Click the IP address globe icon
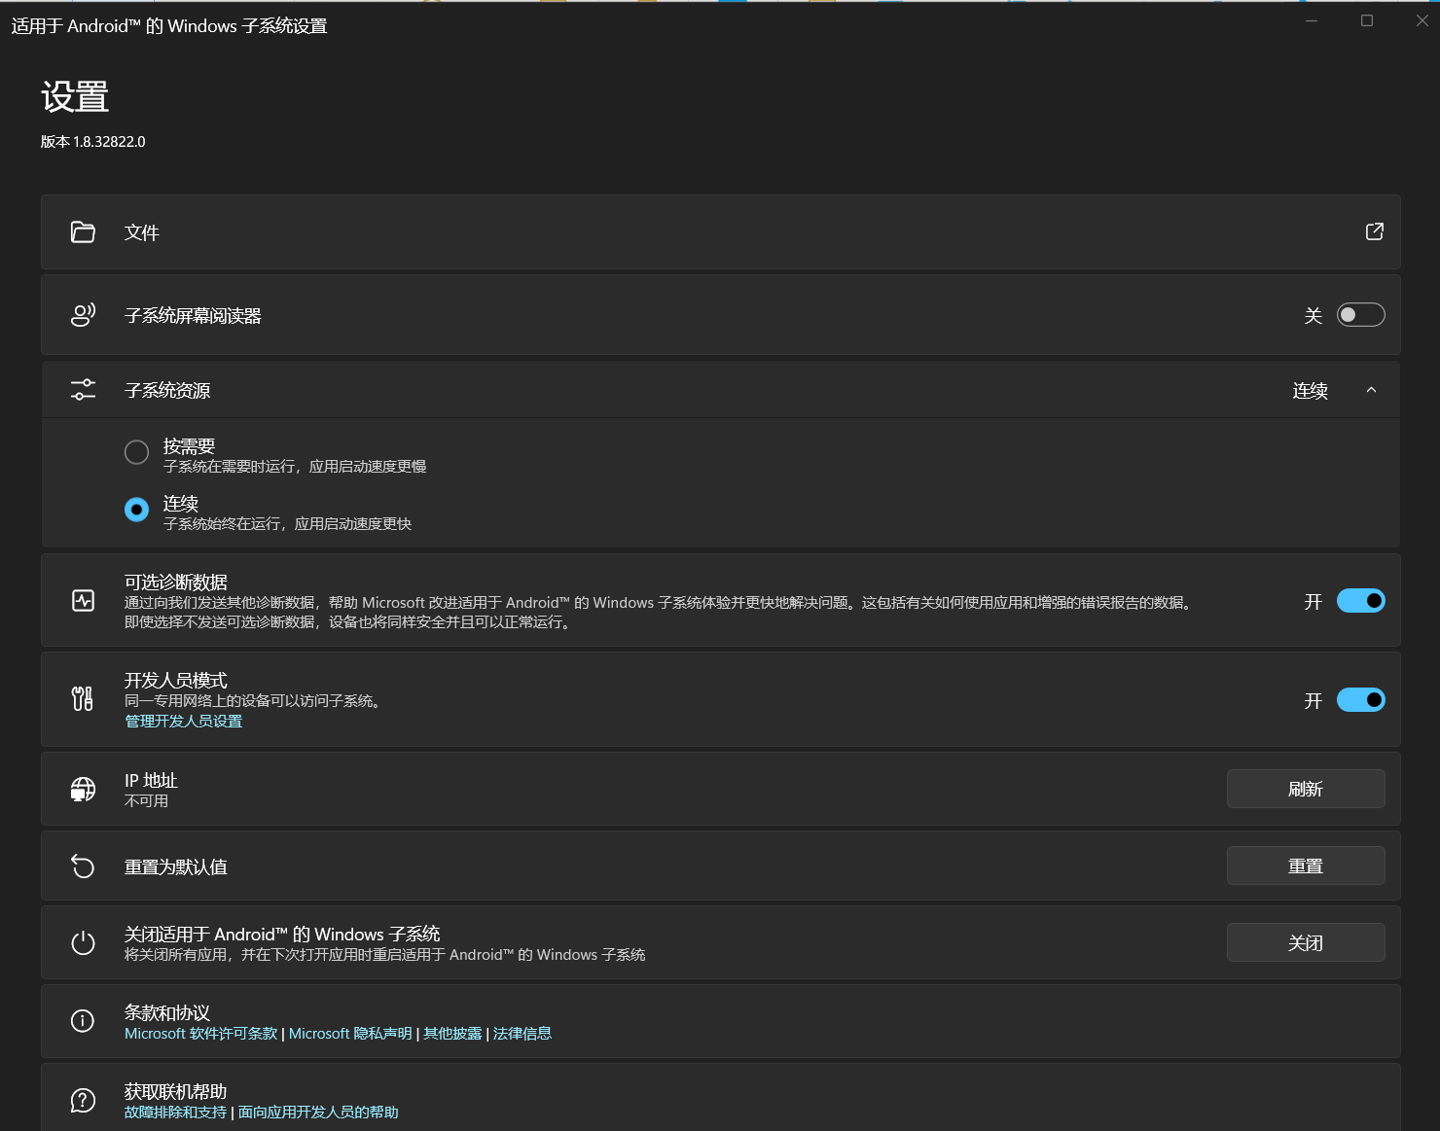The height and width of the screenshot is (1131, 1440). click(x=82, y=788)
